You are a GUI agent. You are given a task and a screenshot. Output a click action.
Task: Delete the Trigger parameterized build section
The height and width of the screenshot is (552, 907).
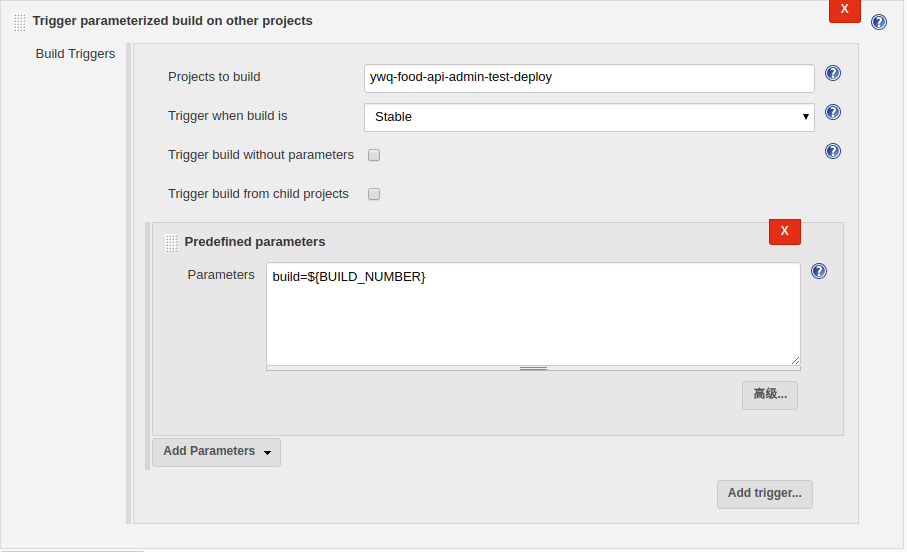[x=844, y=9]
